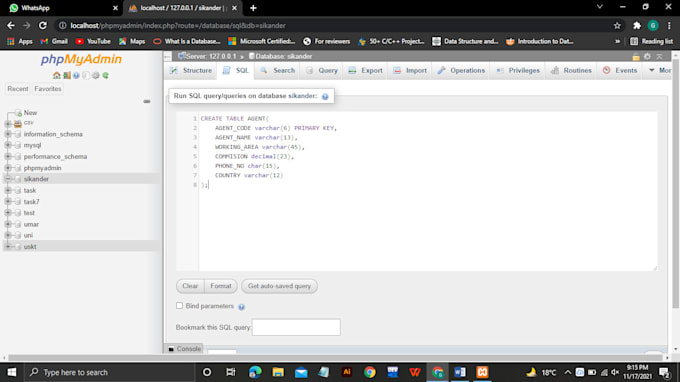Open the Privileges tab
680x382 pixels.
tap(518, 70)
